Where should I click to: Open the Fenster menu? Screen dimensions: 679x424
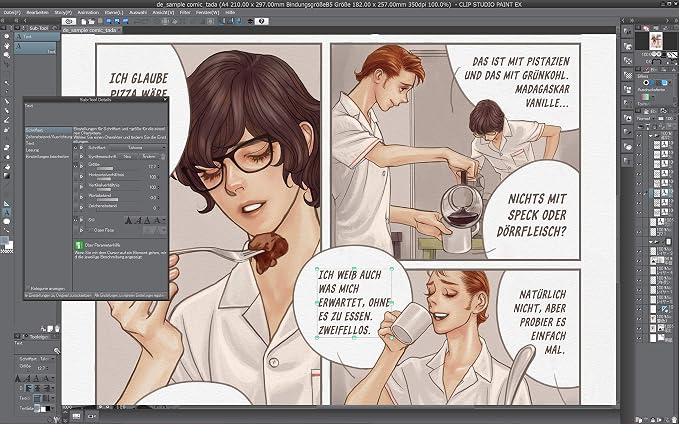(208, 13)
